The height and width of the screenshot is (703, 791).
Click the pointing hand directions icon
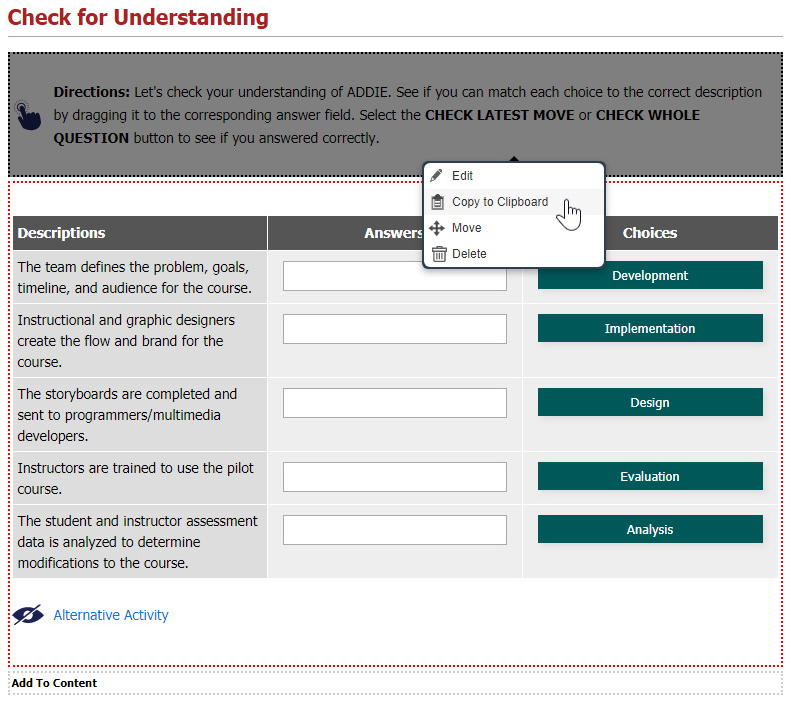click(x=28, y=115)
